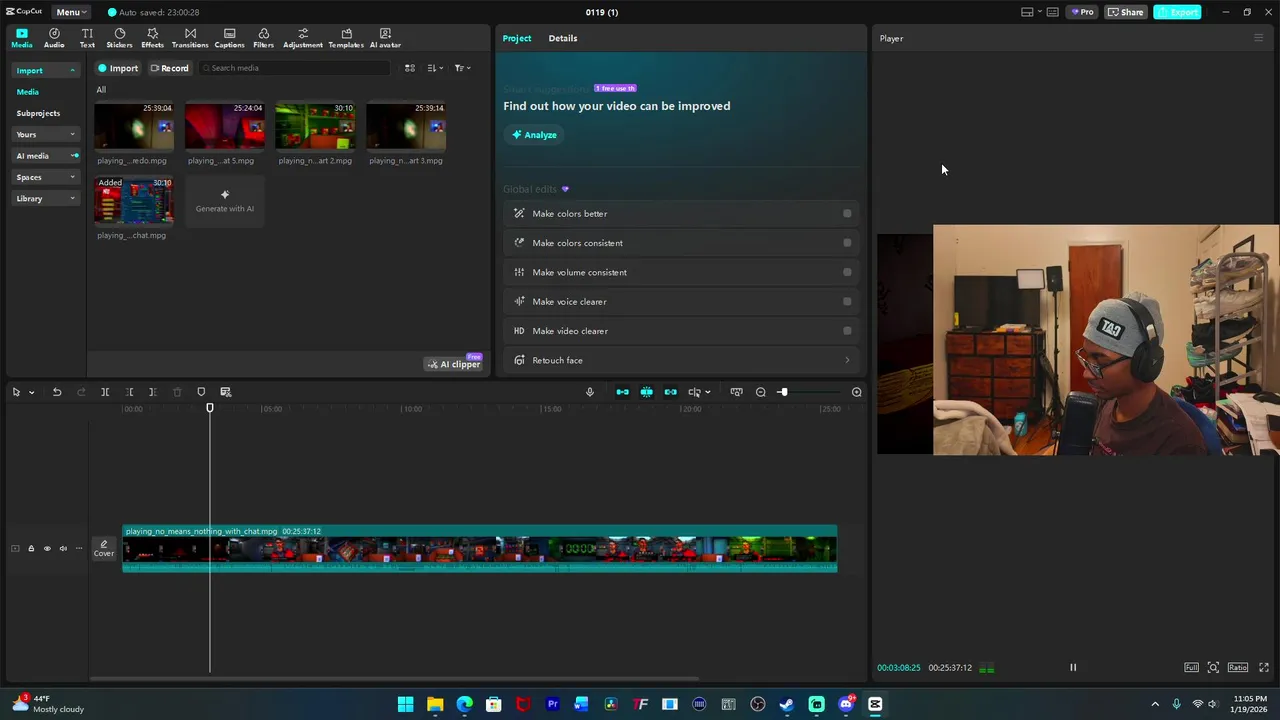Click the Pro upgrade button

(1081, 12)
